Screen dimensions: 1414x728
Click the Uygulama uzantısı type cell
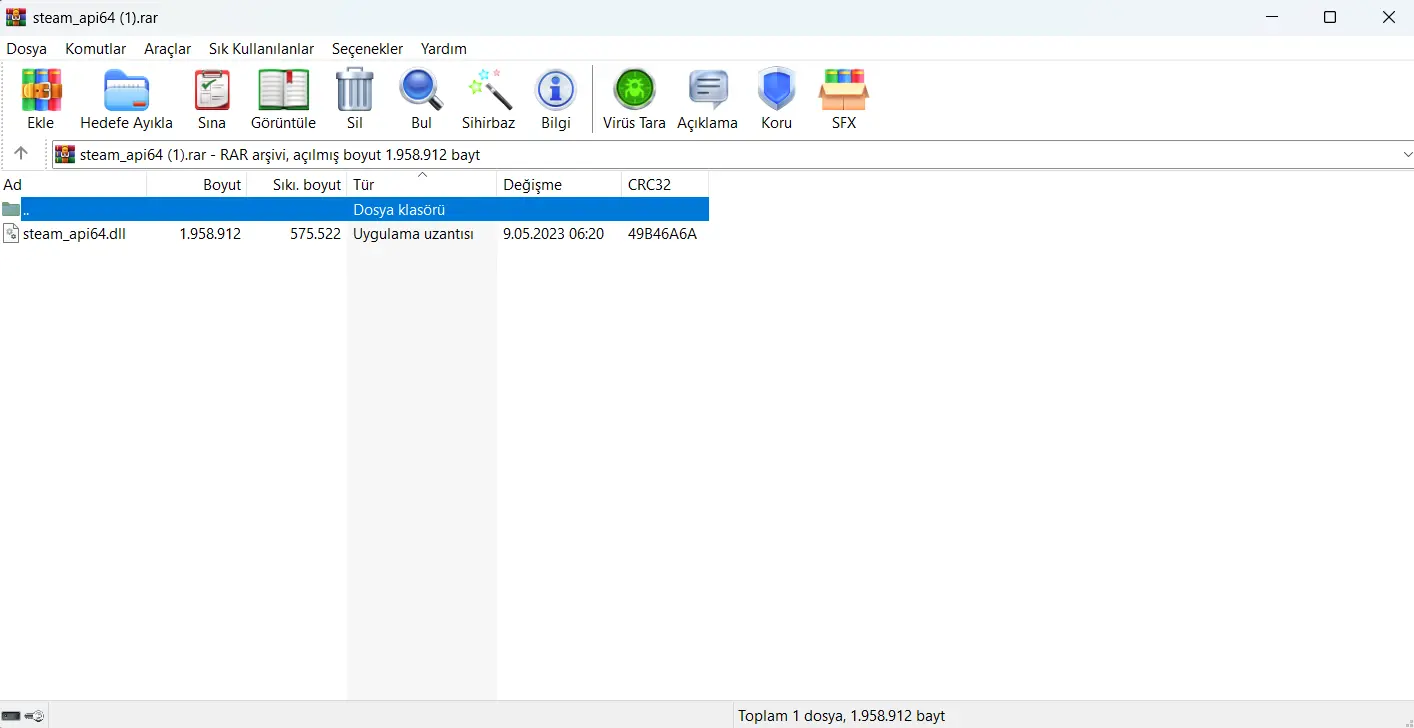tap(413, 234)
